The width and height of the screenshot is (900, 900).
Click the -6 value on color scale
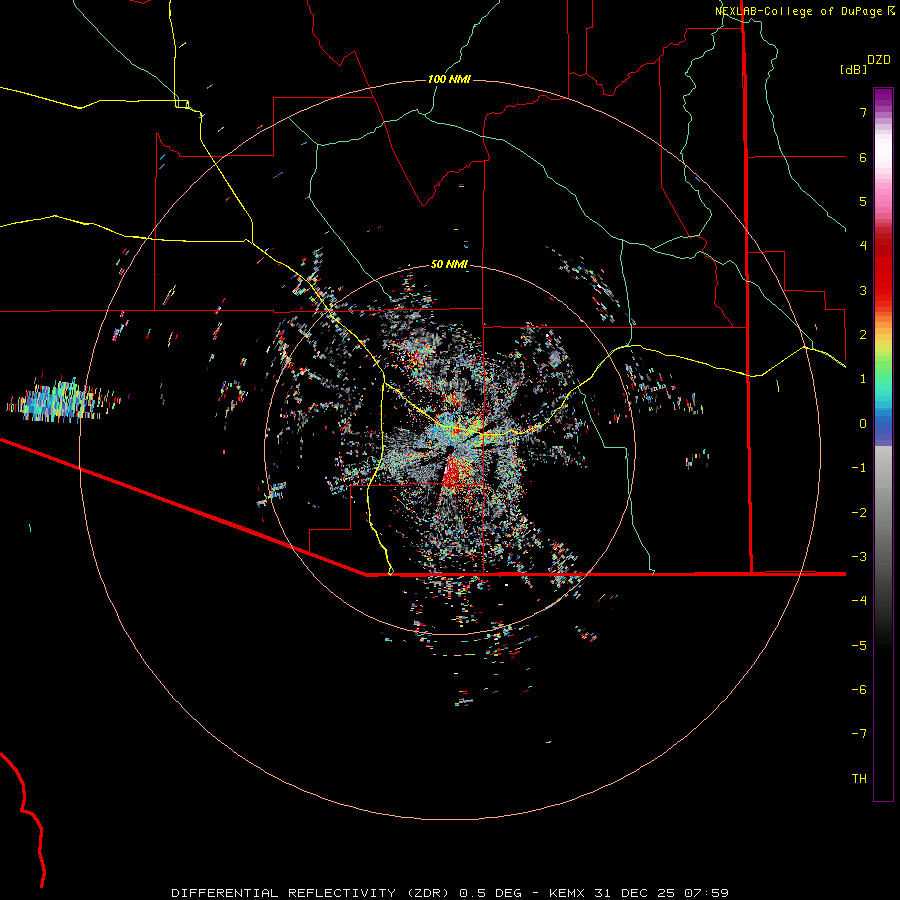tap(859, 689)
